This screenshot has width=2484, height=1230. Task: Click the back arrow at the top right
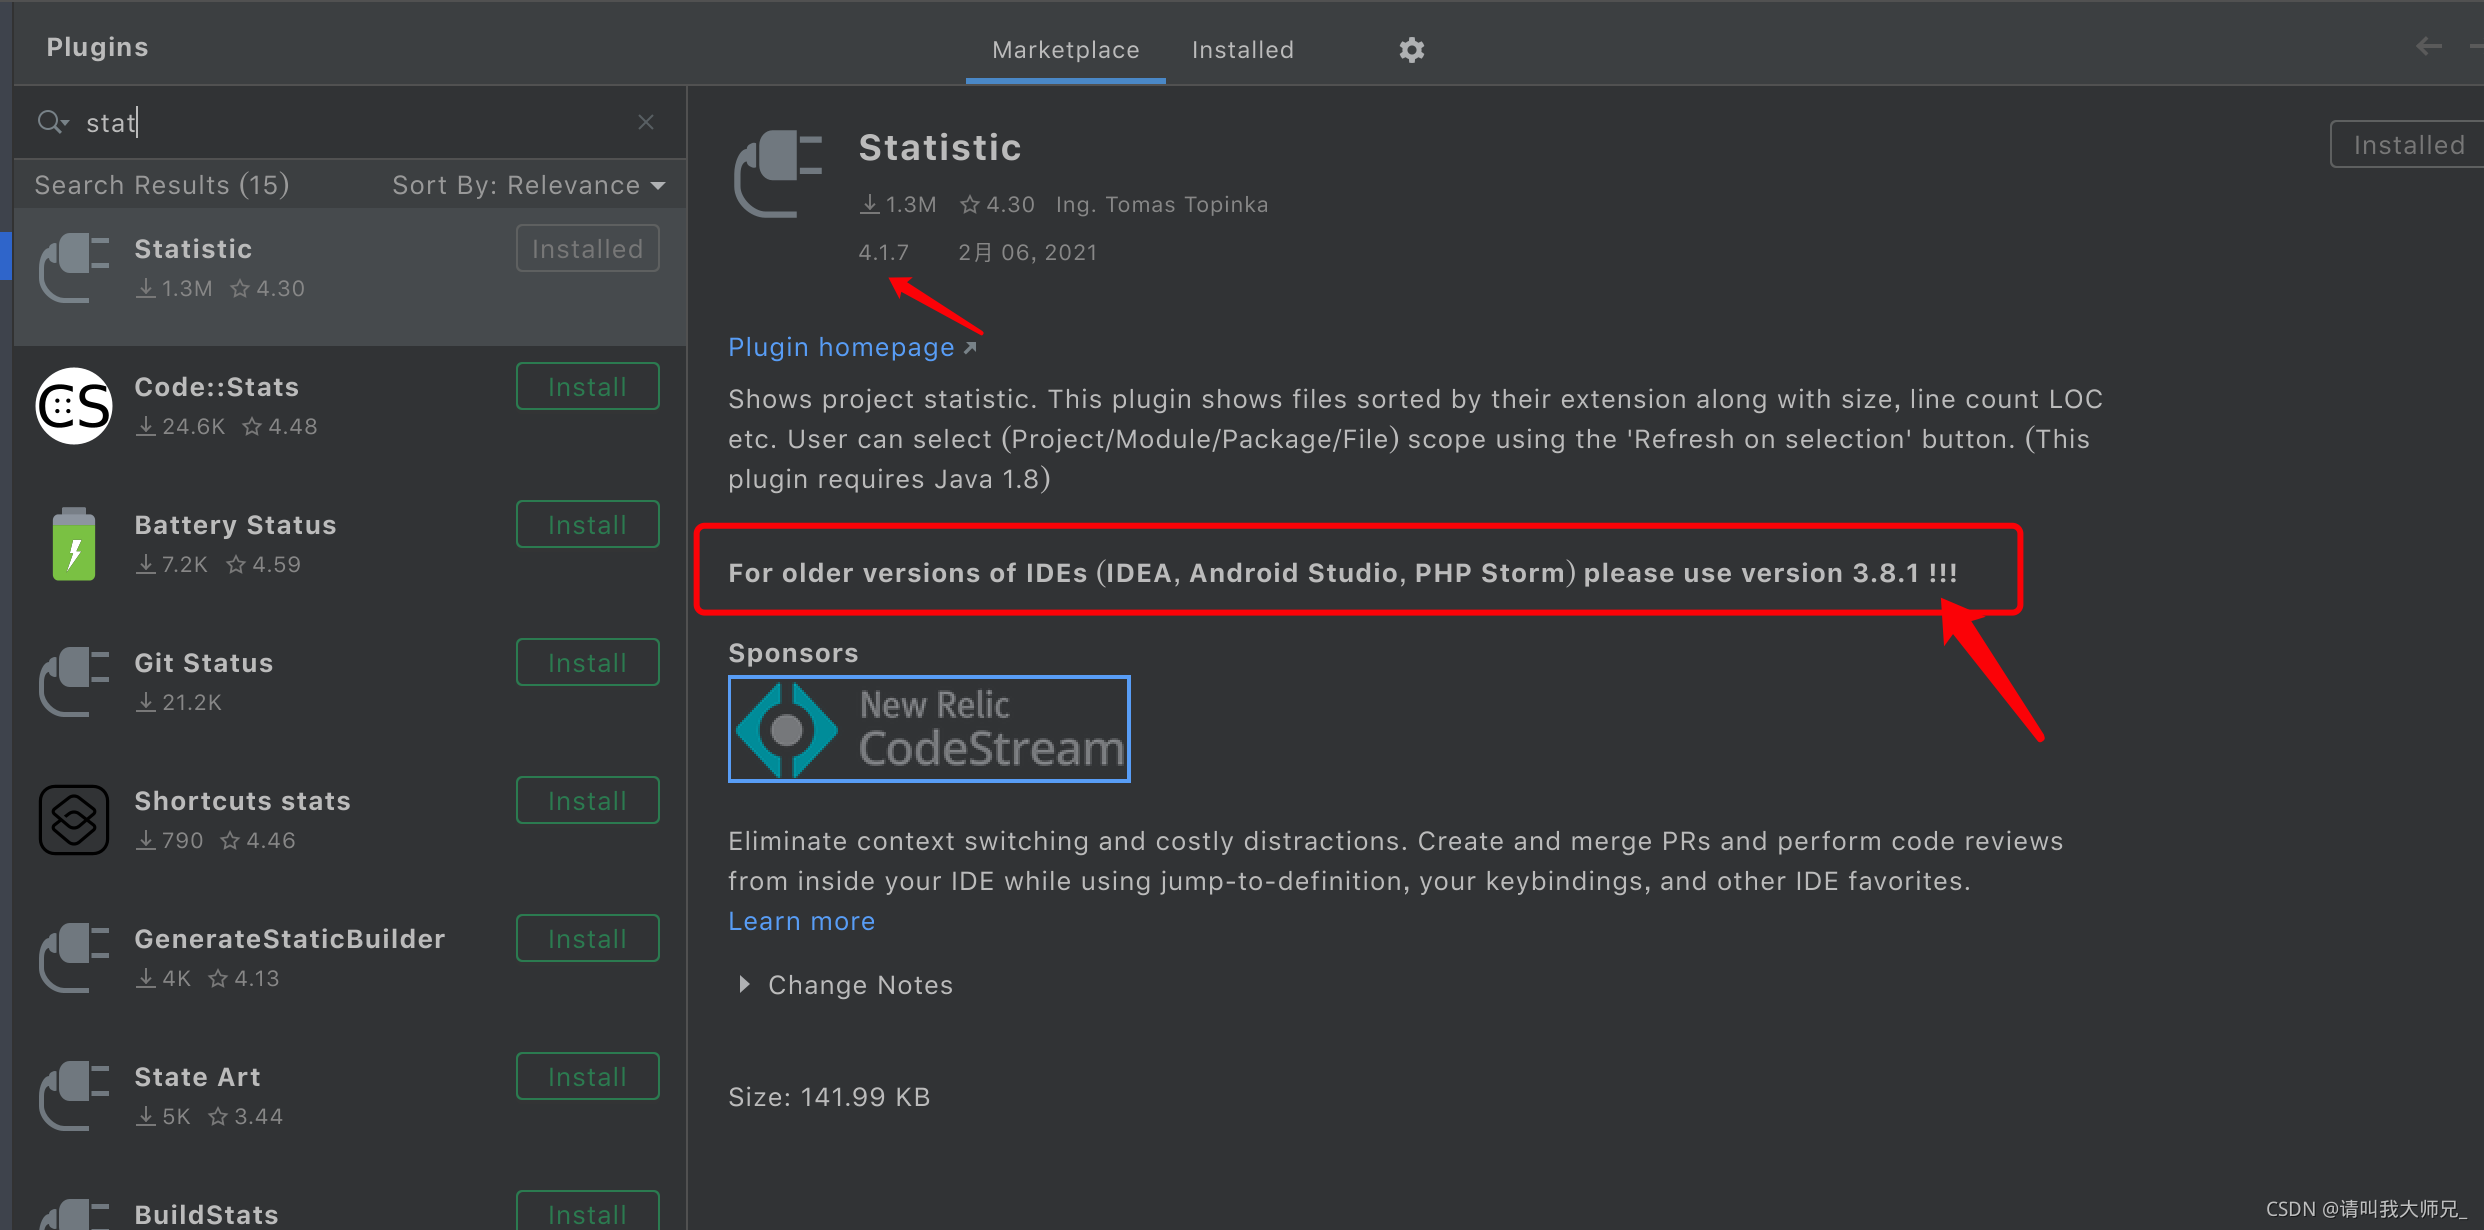(2428, 45)
